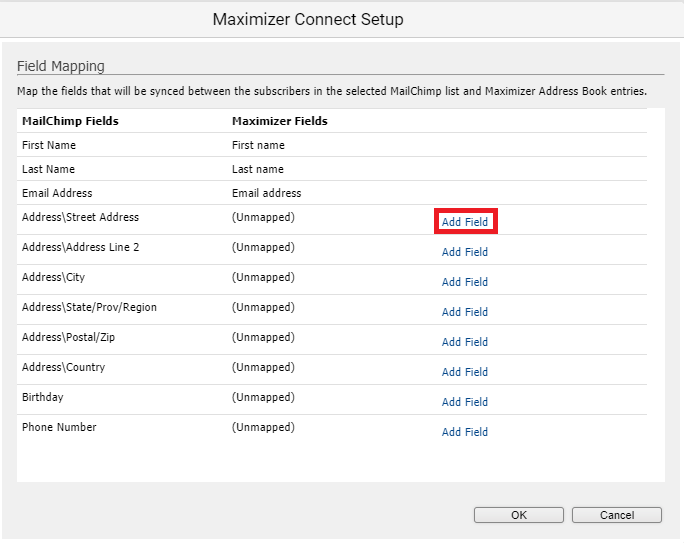Select the Email Address MailChimp field
The image size is (684, 543).
point(57,193)
